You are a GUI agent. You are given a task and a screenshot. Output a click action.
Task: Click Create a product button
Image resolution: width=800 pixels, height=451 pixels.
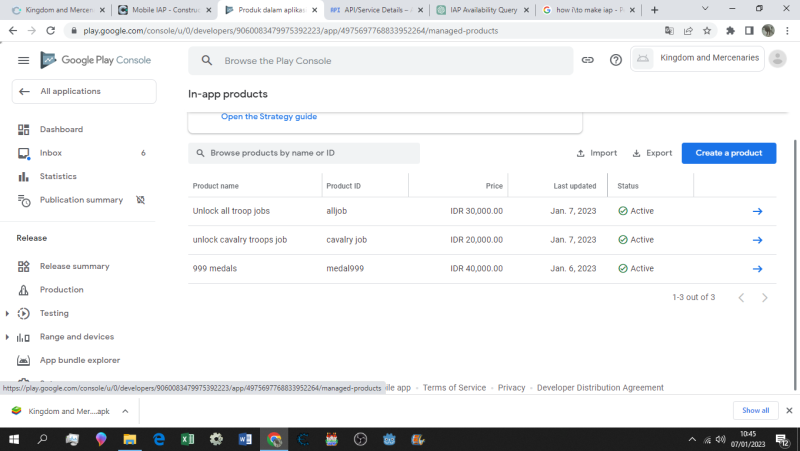(729, 153)
